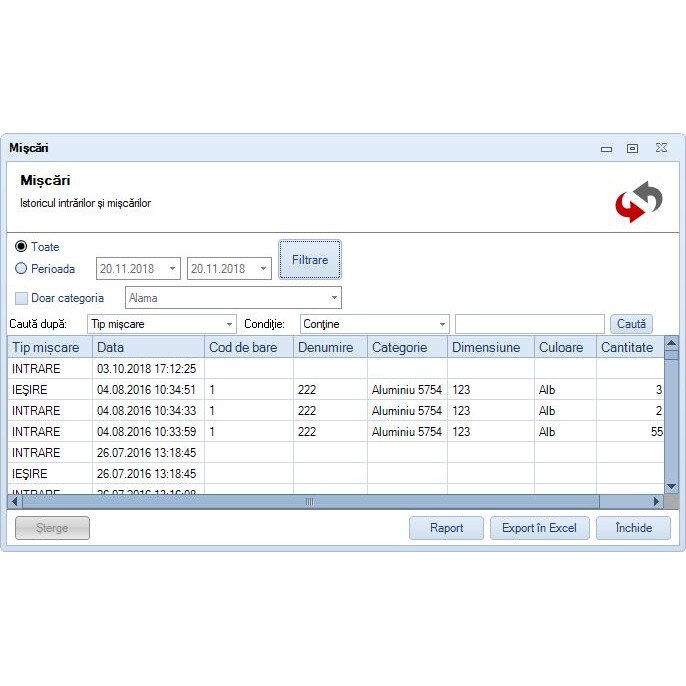This screenshot has width=686, height=686.
Task: Expand the Tip mișcare search field dropdown
Action: point(229,324)
